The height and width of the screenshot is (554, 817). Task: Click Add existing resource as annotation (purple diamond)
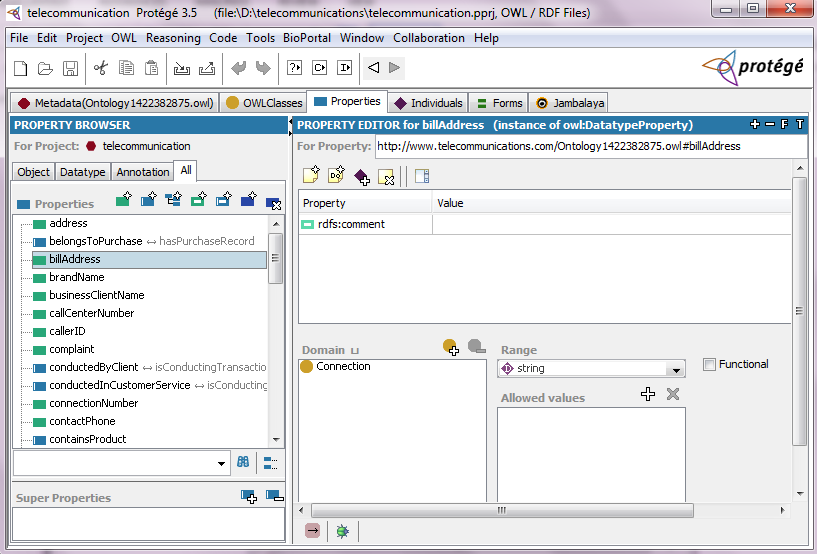coord(362,177)
